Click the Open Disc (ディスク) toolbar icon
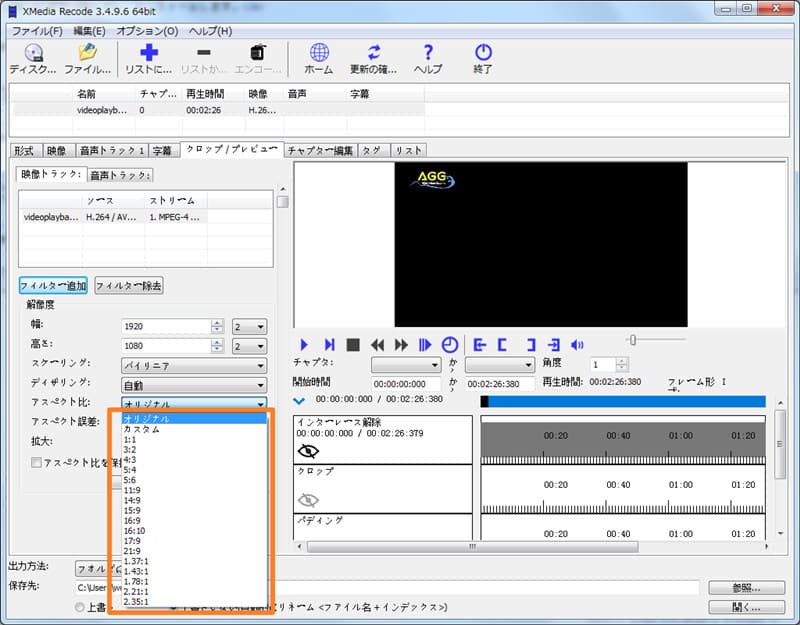The image size is (800, 625). click(x=33, y=54)
